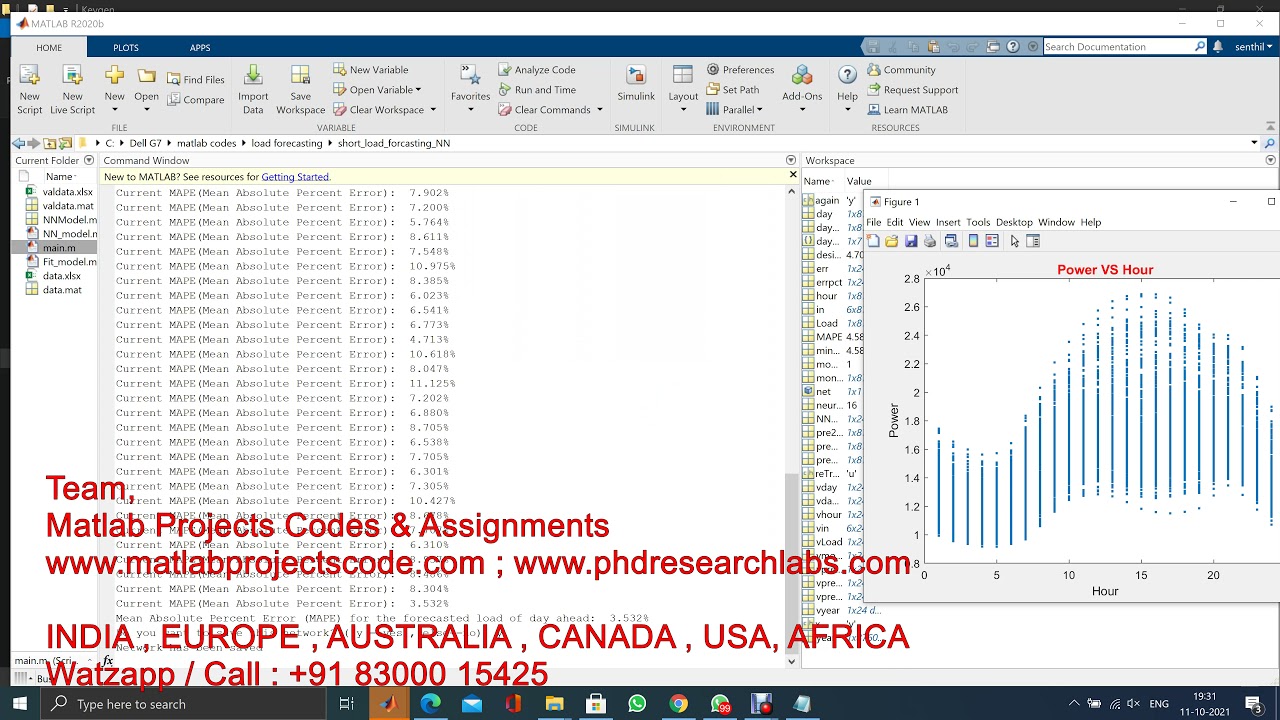Click the Analyze Code button
The height and width of the screenshot is (720, 1280).
pos(536,70)
